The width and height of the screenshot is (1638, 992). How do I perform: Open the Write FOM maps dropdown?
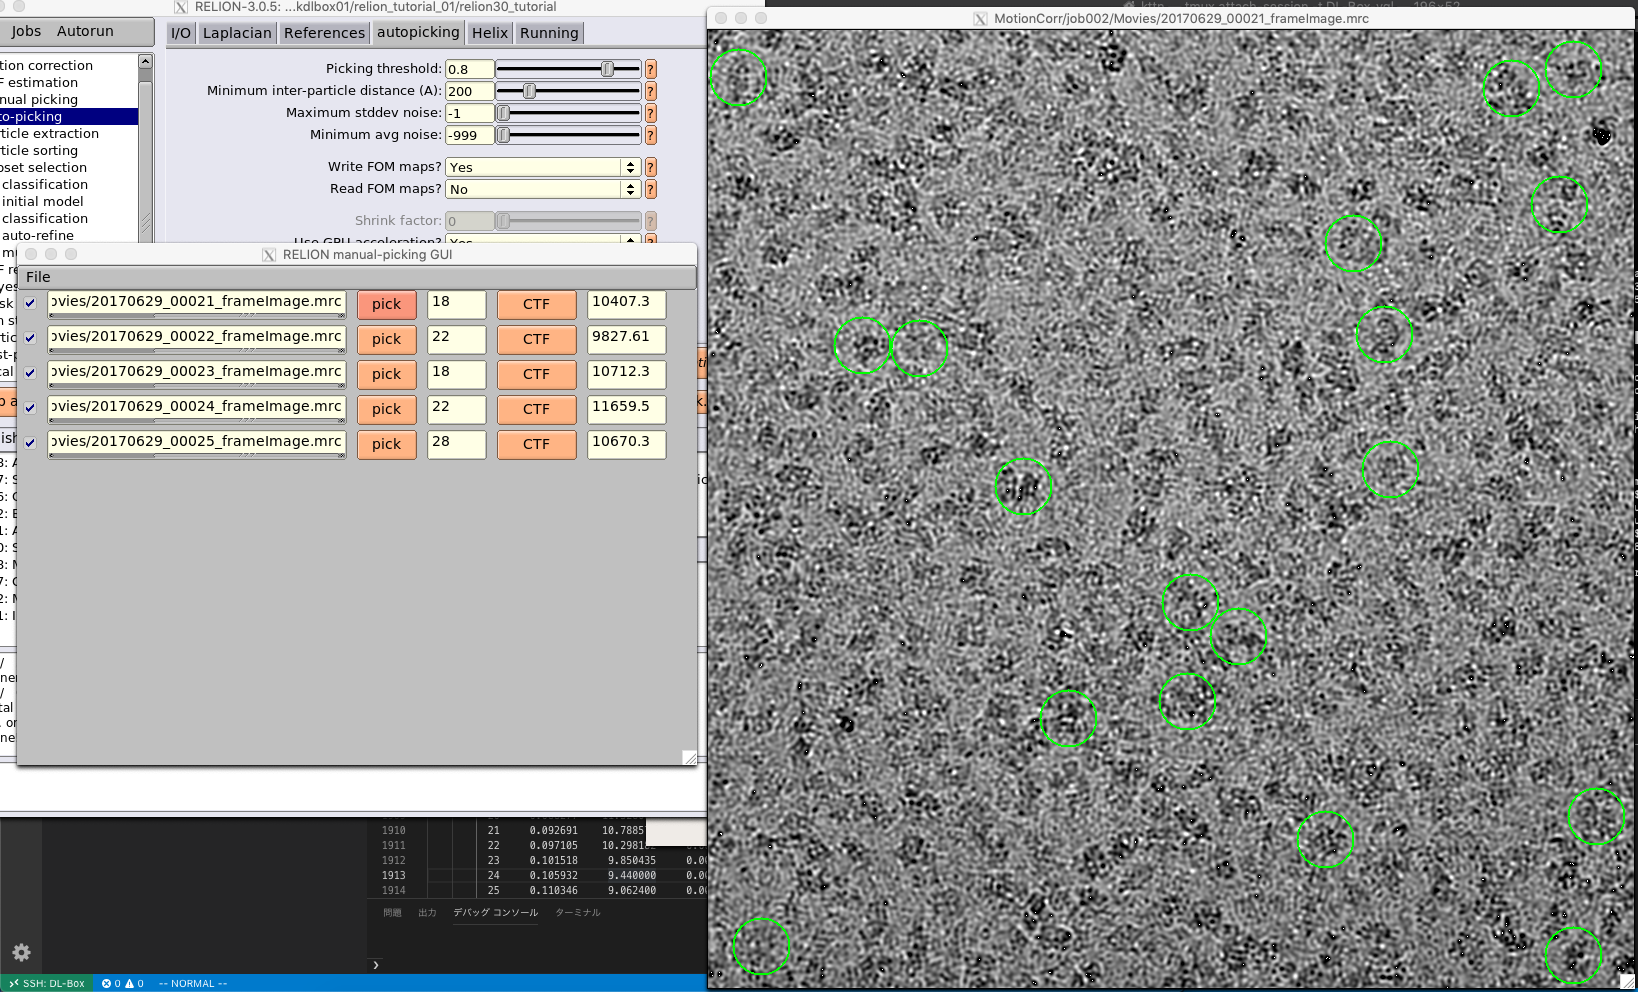pos(543,167)
